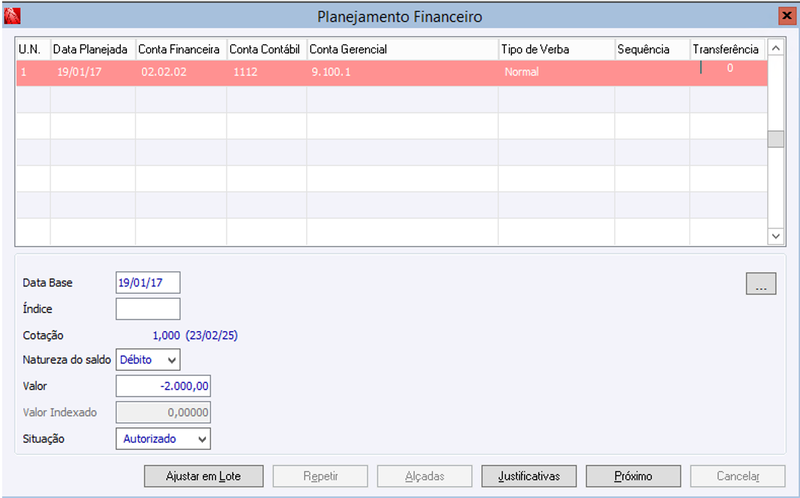Click the Transferência cell showing 0
Screen dimensions: 800x498
(x=729, y=72)
